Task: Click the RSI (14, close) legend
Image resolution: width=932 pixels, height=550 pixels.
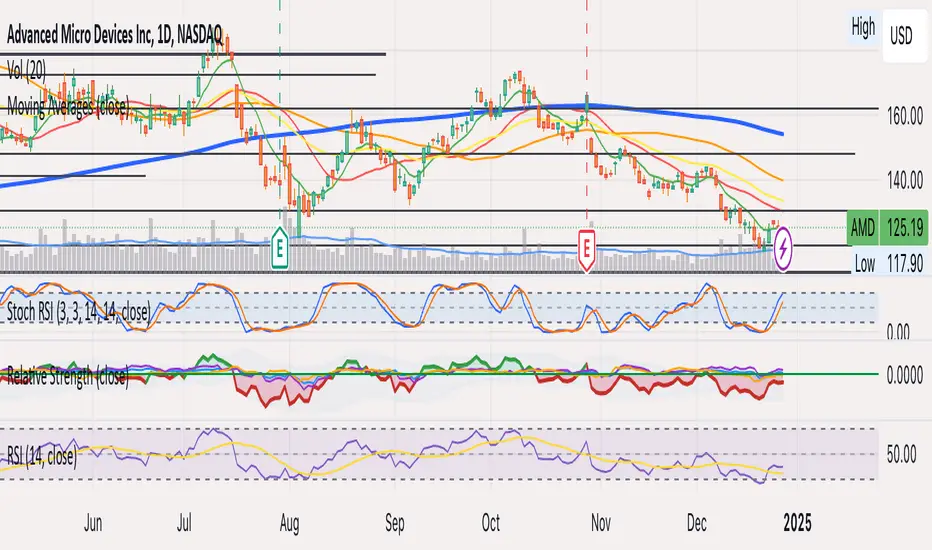Action: click(x=42, y=456)
